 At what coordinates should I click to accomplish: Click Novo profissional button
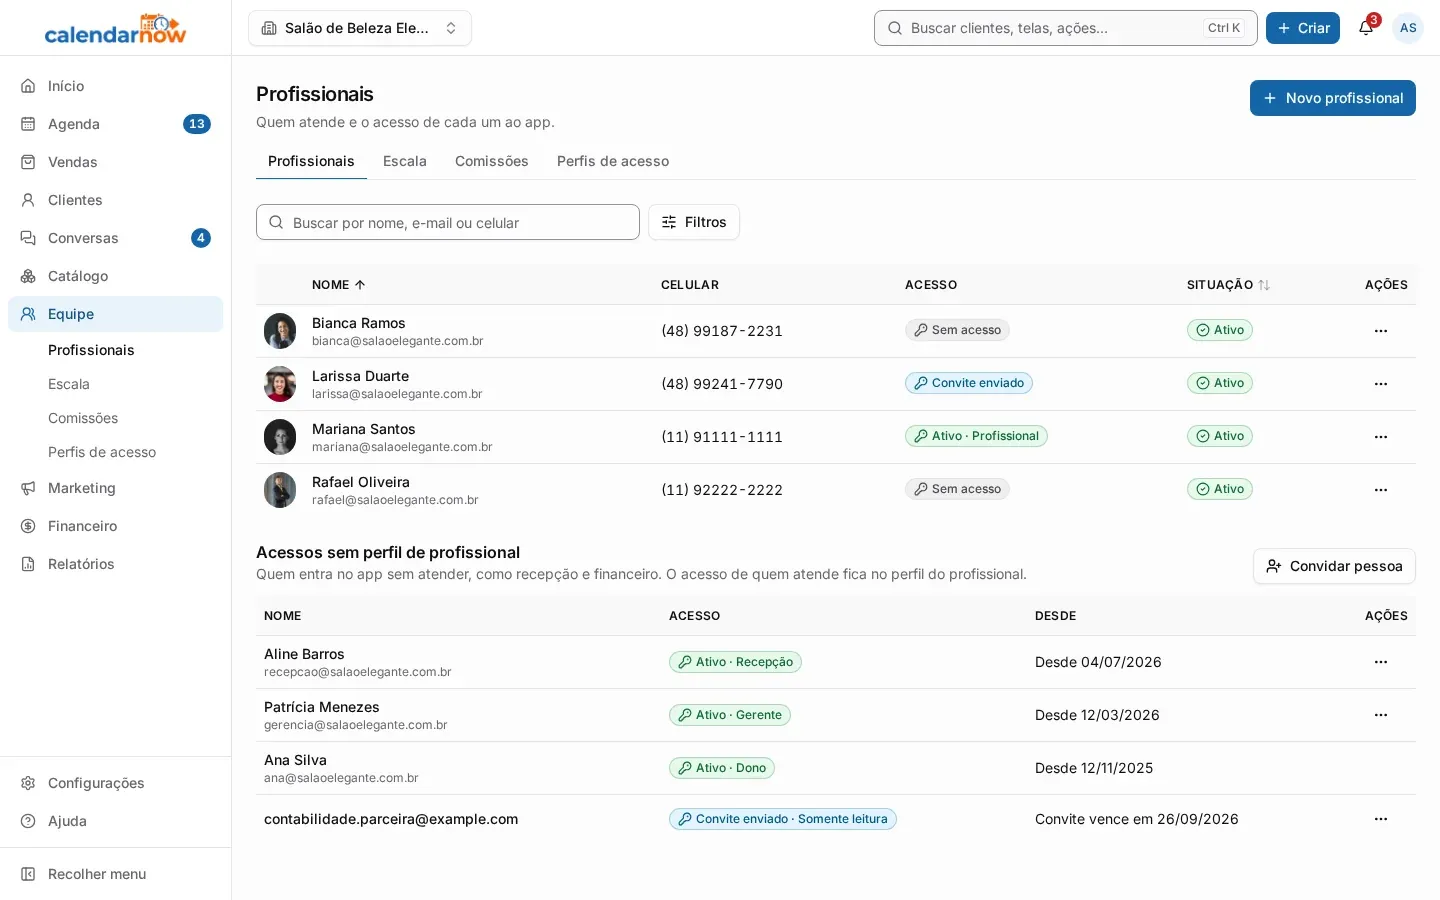click(x=1333, y=98)
